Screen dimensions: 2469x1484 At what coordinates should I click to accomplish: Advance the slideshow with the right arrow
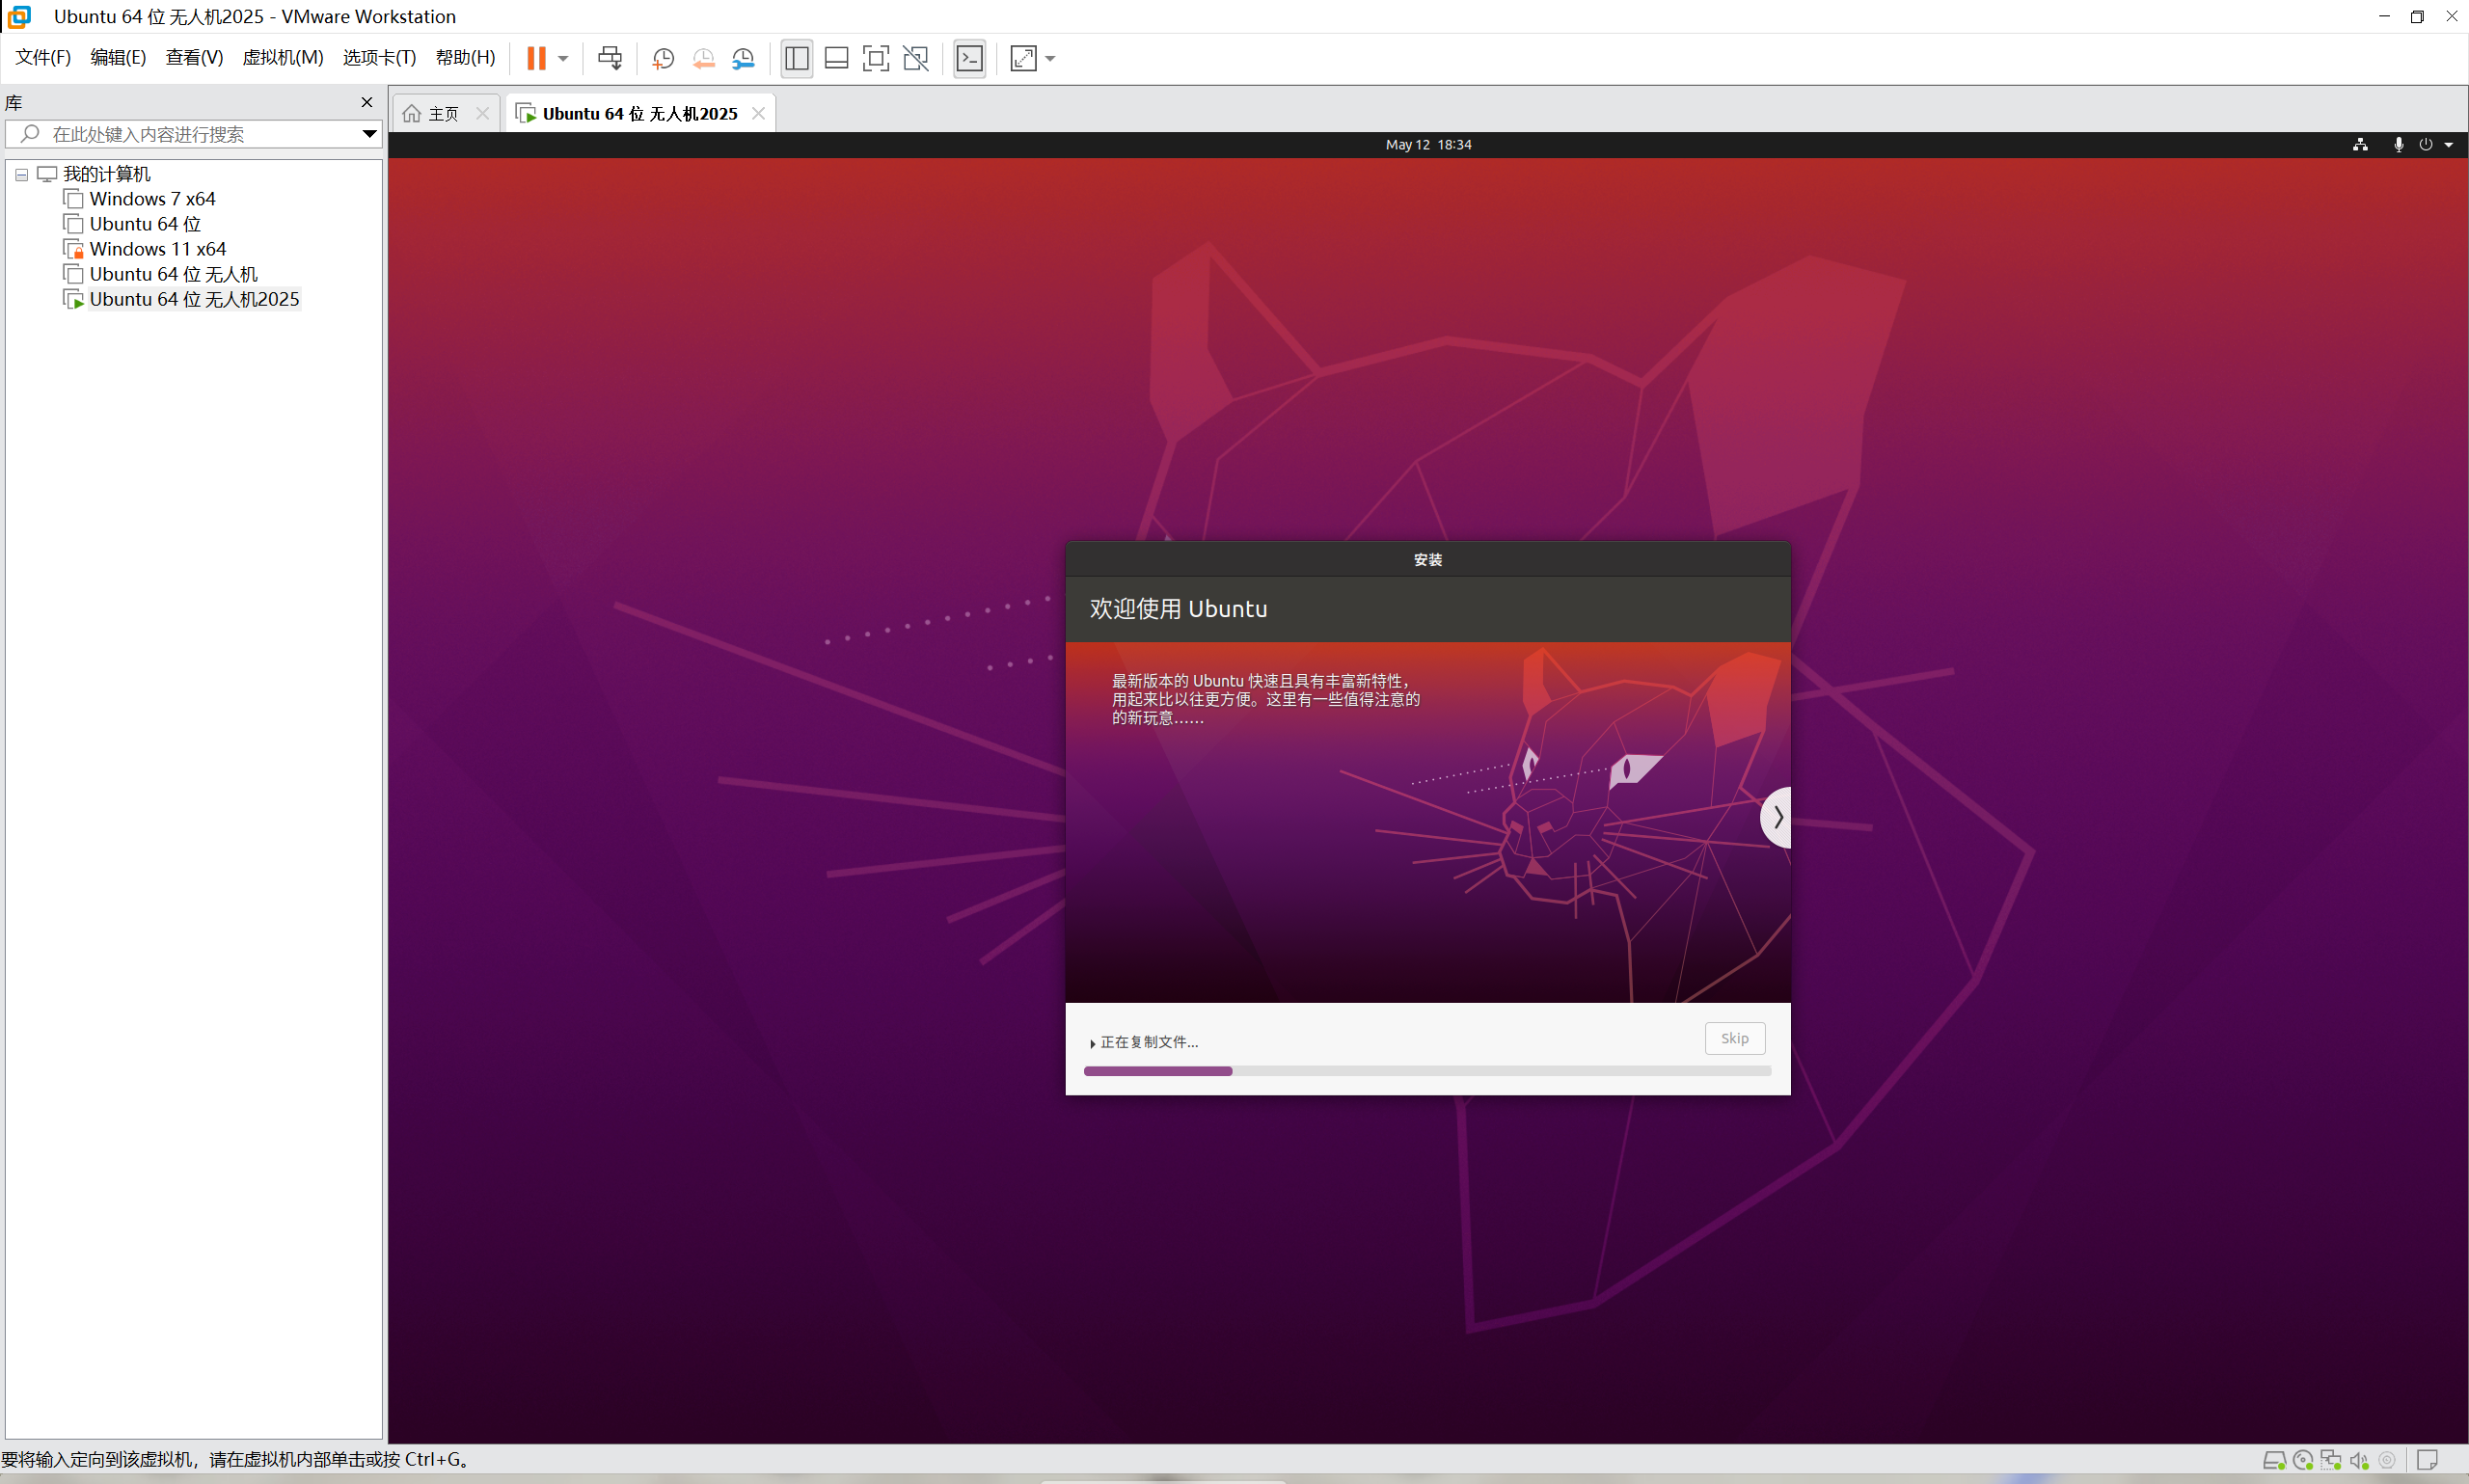tap(1776, 817)
